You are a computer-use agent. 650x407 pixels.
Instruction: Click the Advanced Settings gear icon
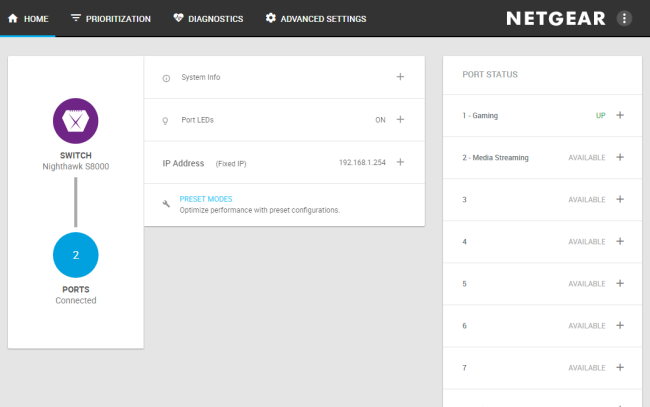(271, 18)
